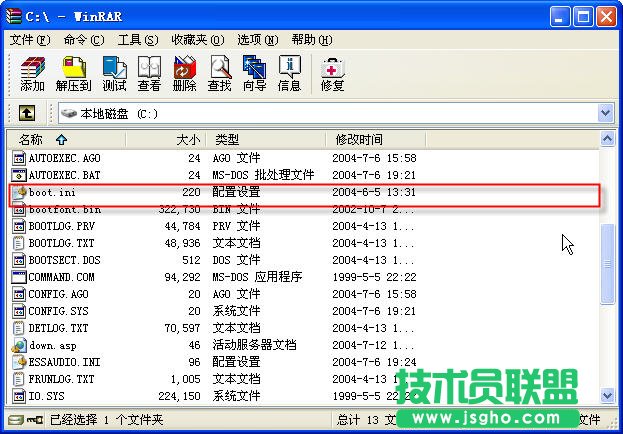The image size is (623, 434).
Task: Open the Tools (工具) menu
Action: tap(138, 40)
